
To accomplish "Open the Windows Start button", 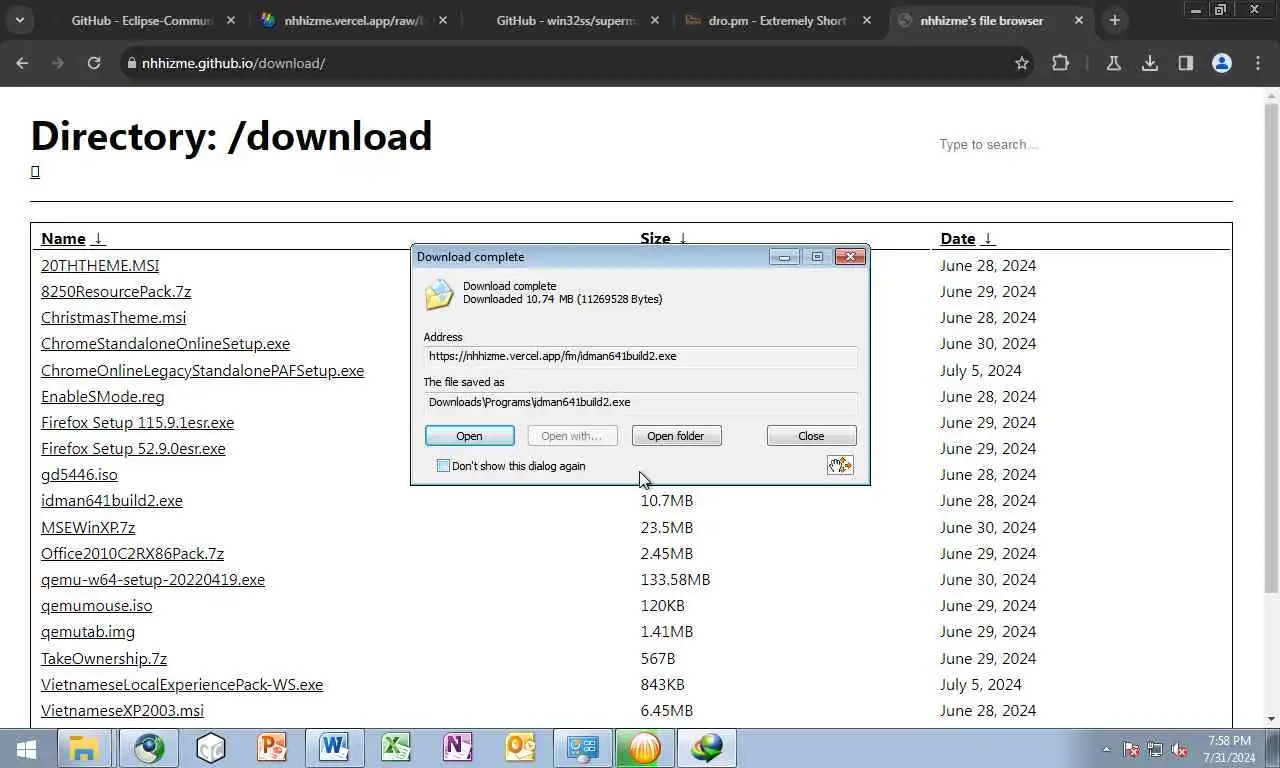I will [26, 748].
